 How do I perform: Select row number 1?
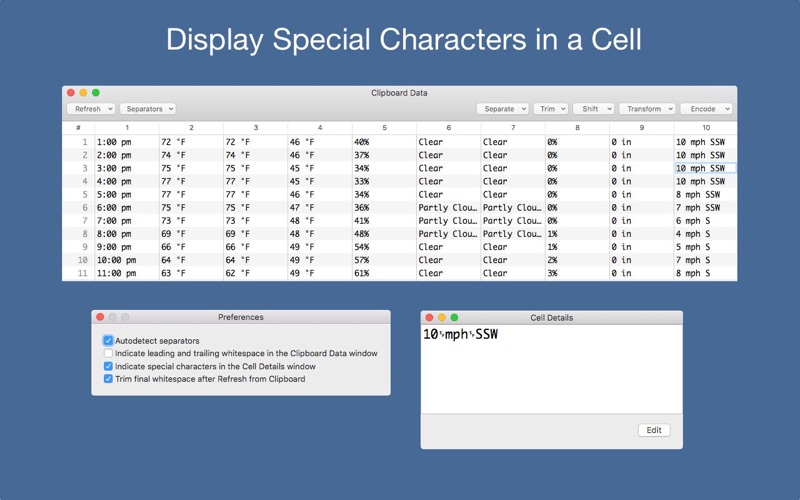tap(85, 142)
